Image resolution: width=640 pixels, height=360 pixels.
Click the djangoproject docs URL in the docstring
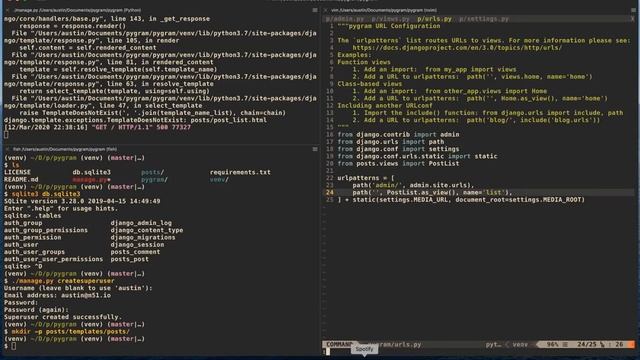(457, 48)
